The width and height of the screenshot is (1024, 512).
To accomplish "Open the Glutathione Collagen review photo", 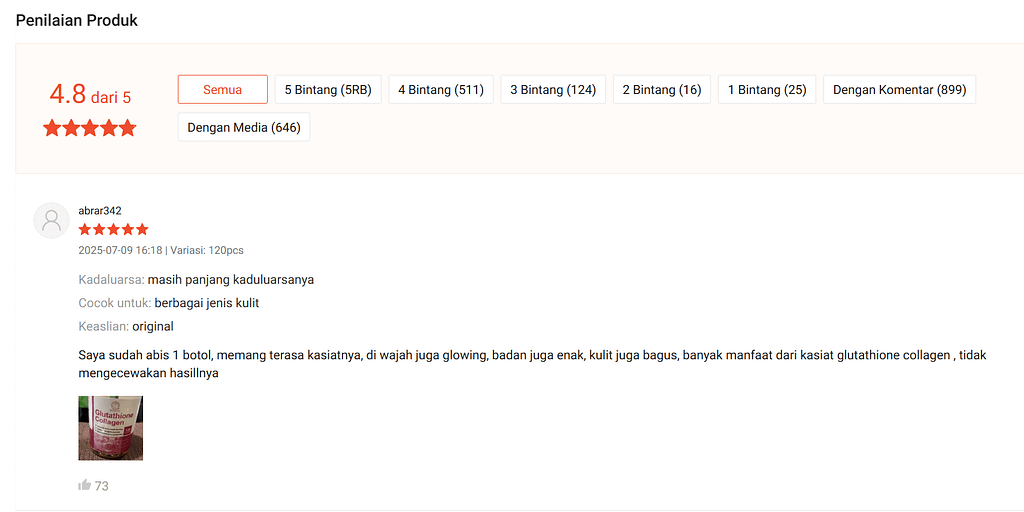I will (111, 428).
